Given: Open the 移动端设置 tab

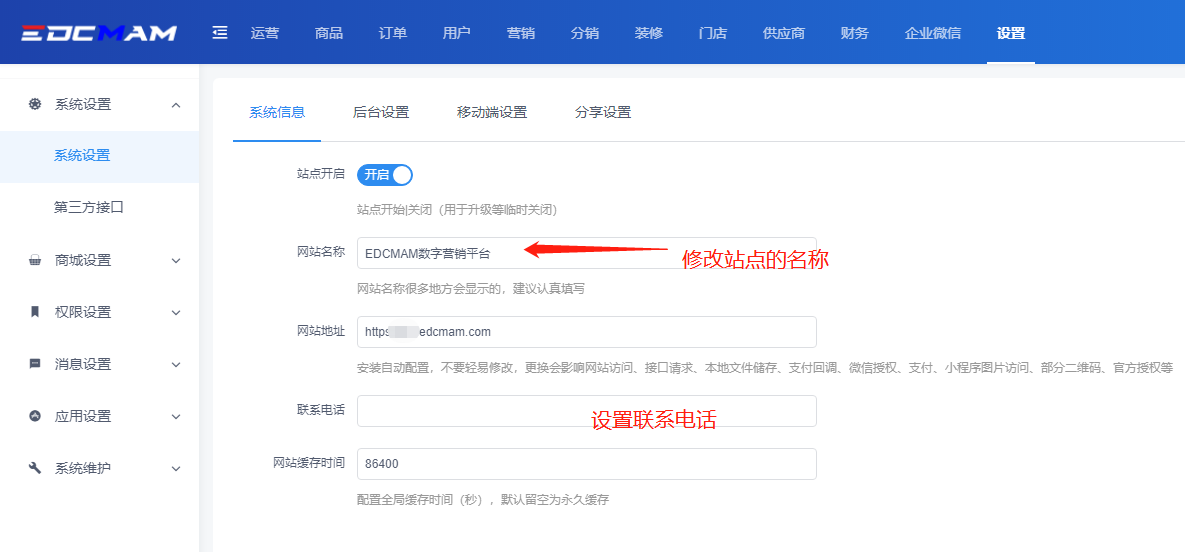Looking at the screenshot, I should point(491,112).
